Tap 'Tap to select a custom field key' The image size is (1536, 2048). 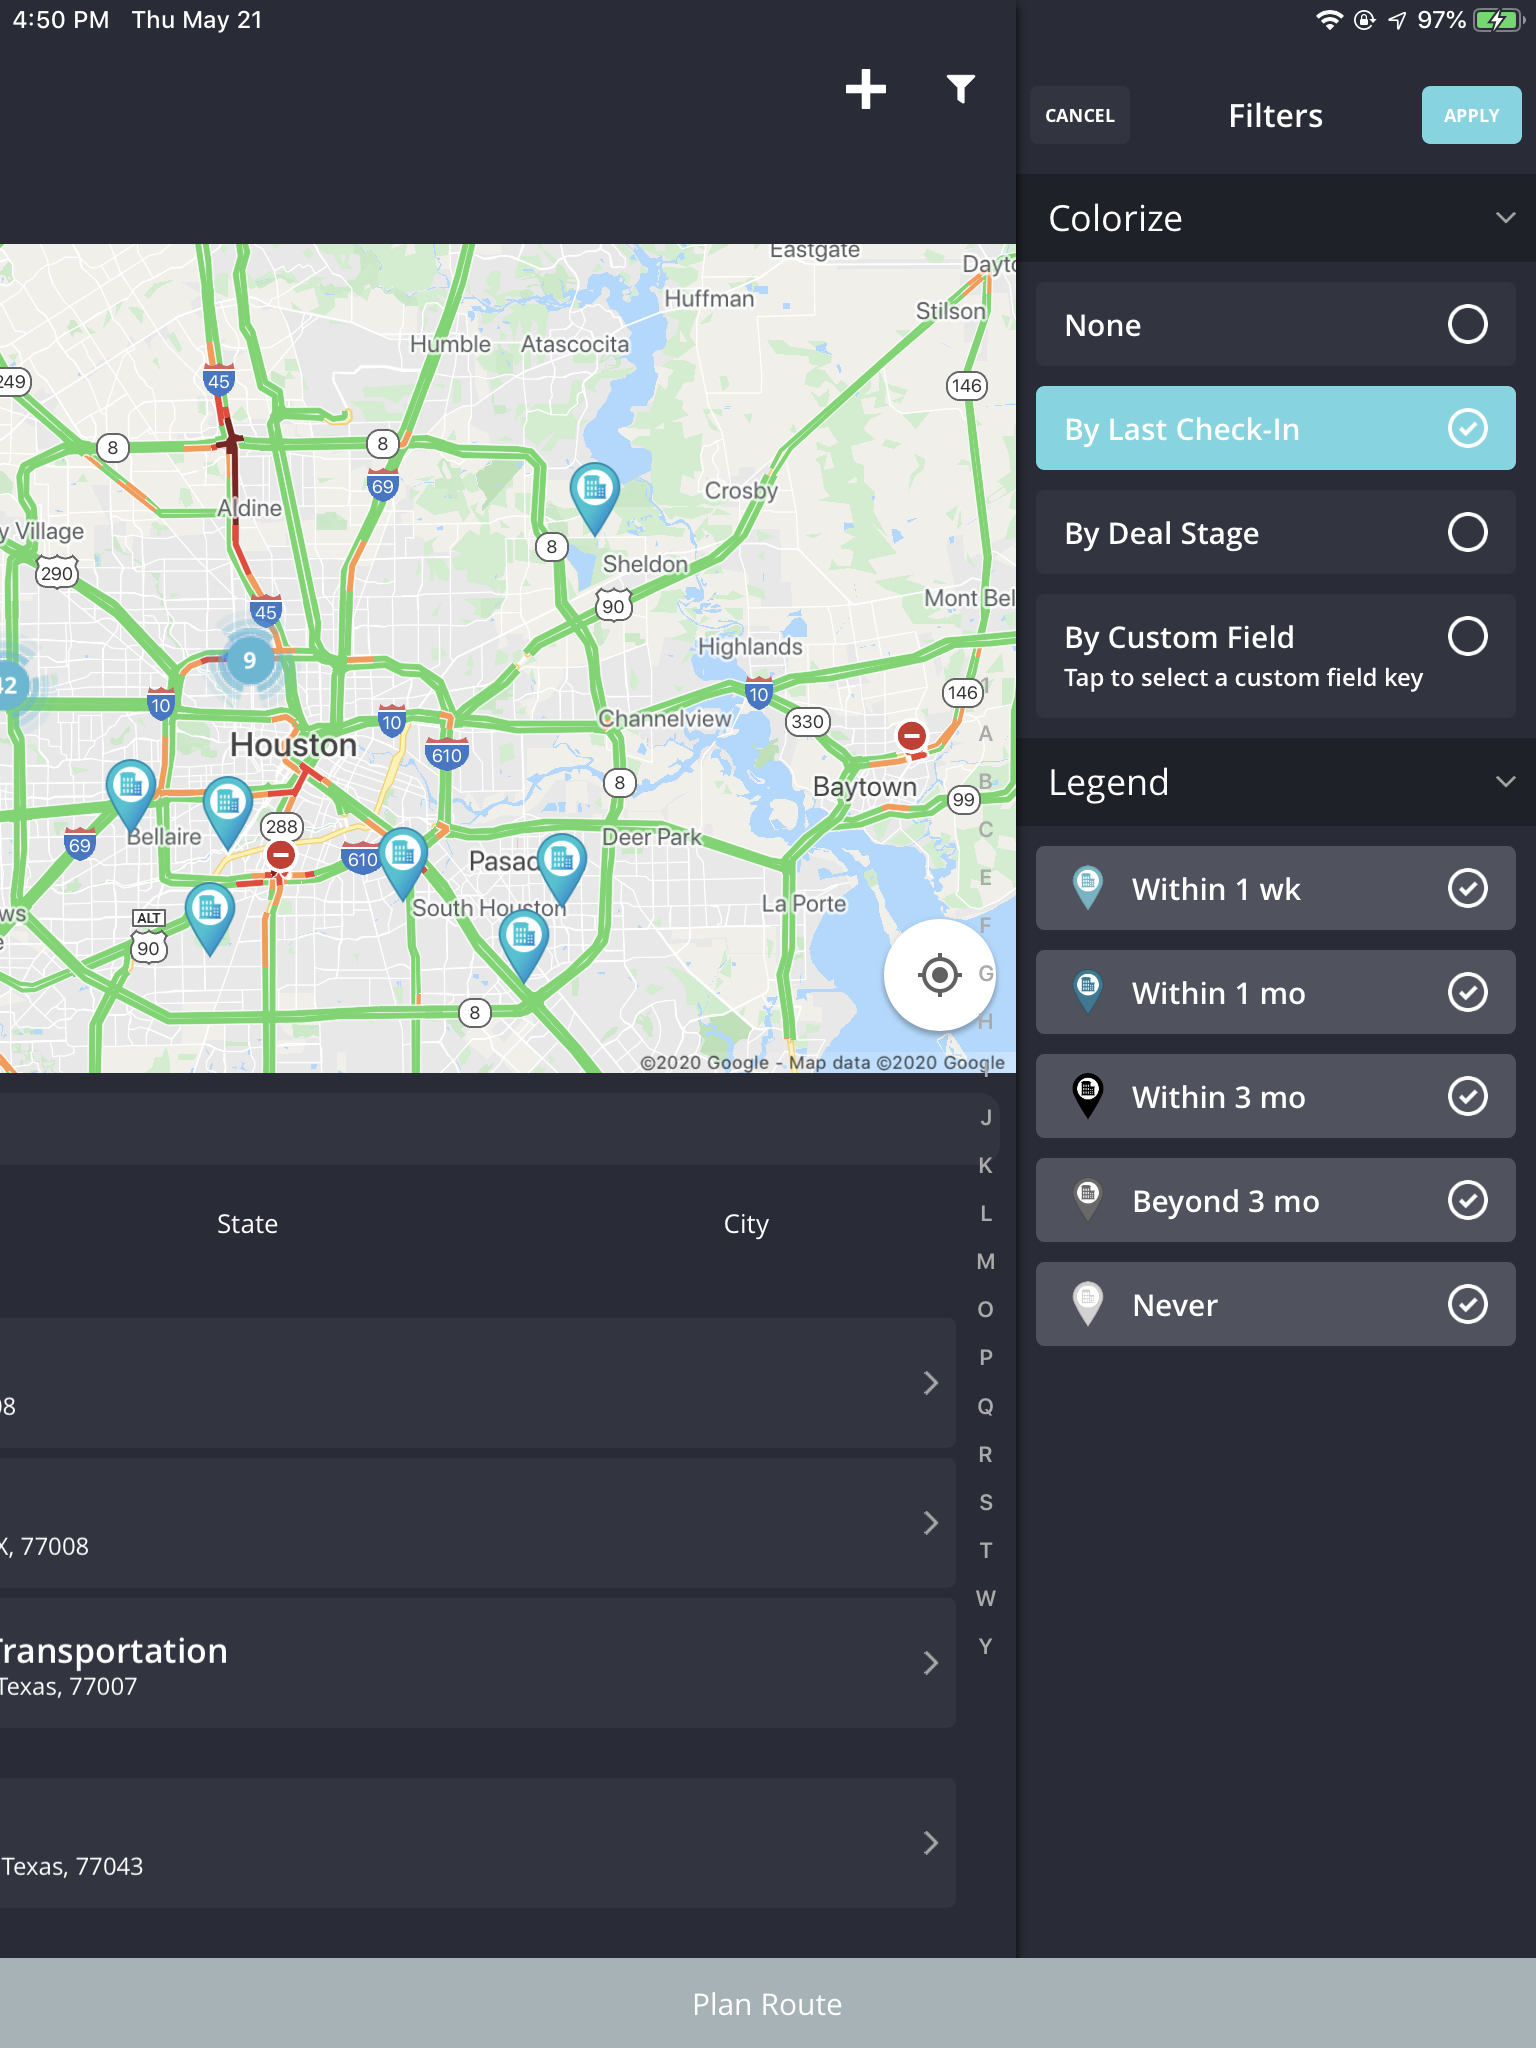1243,678
